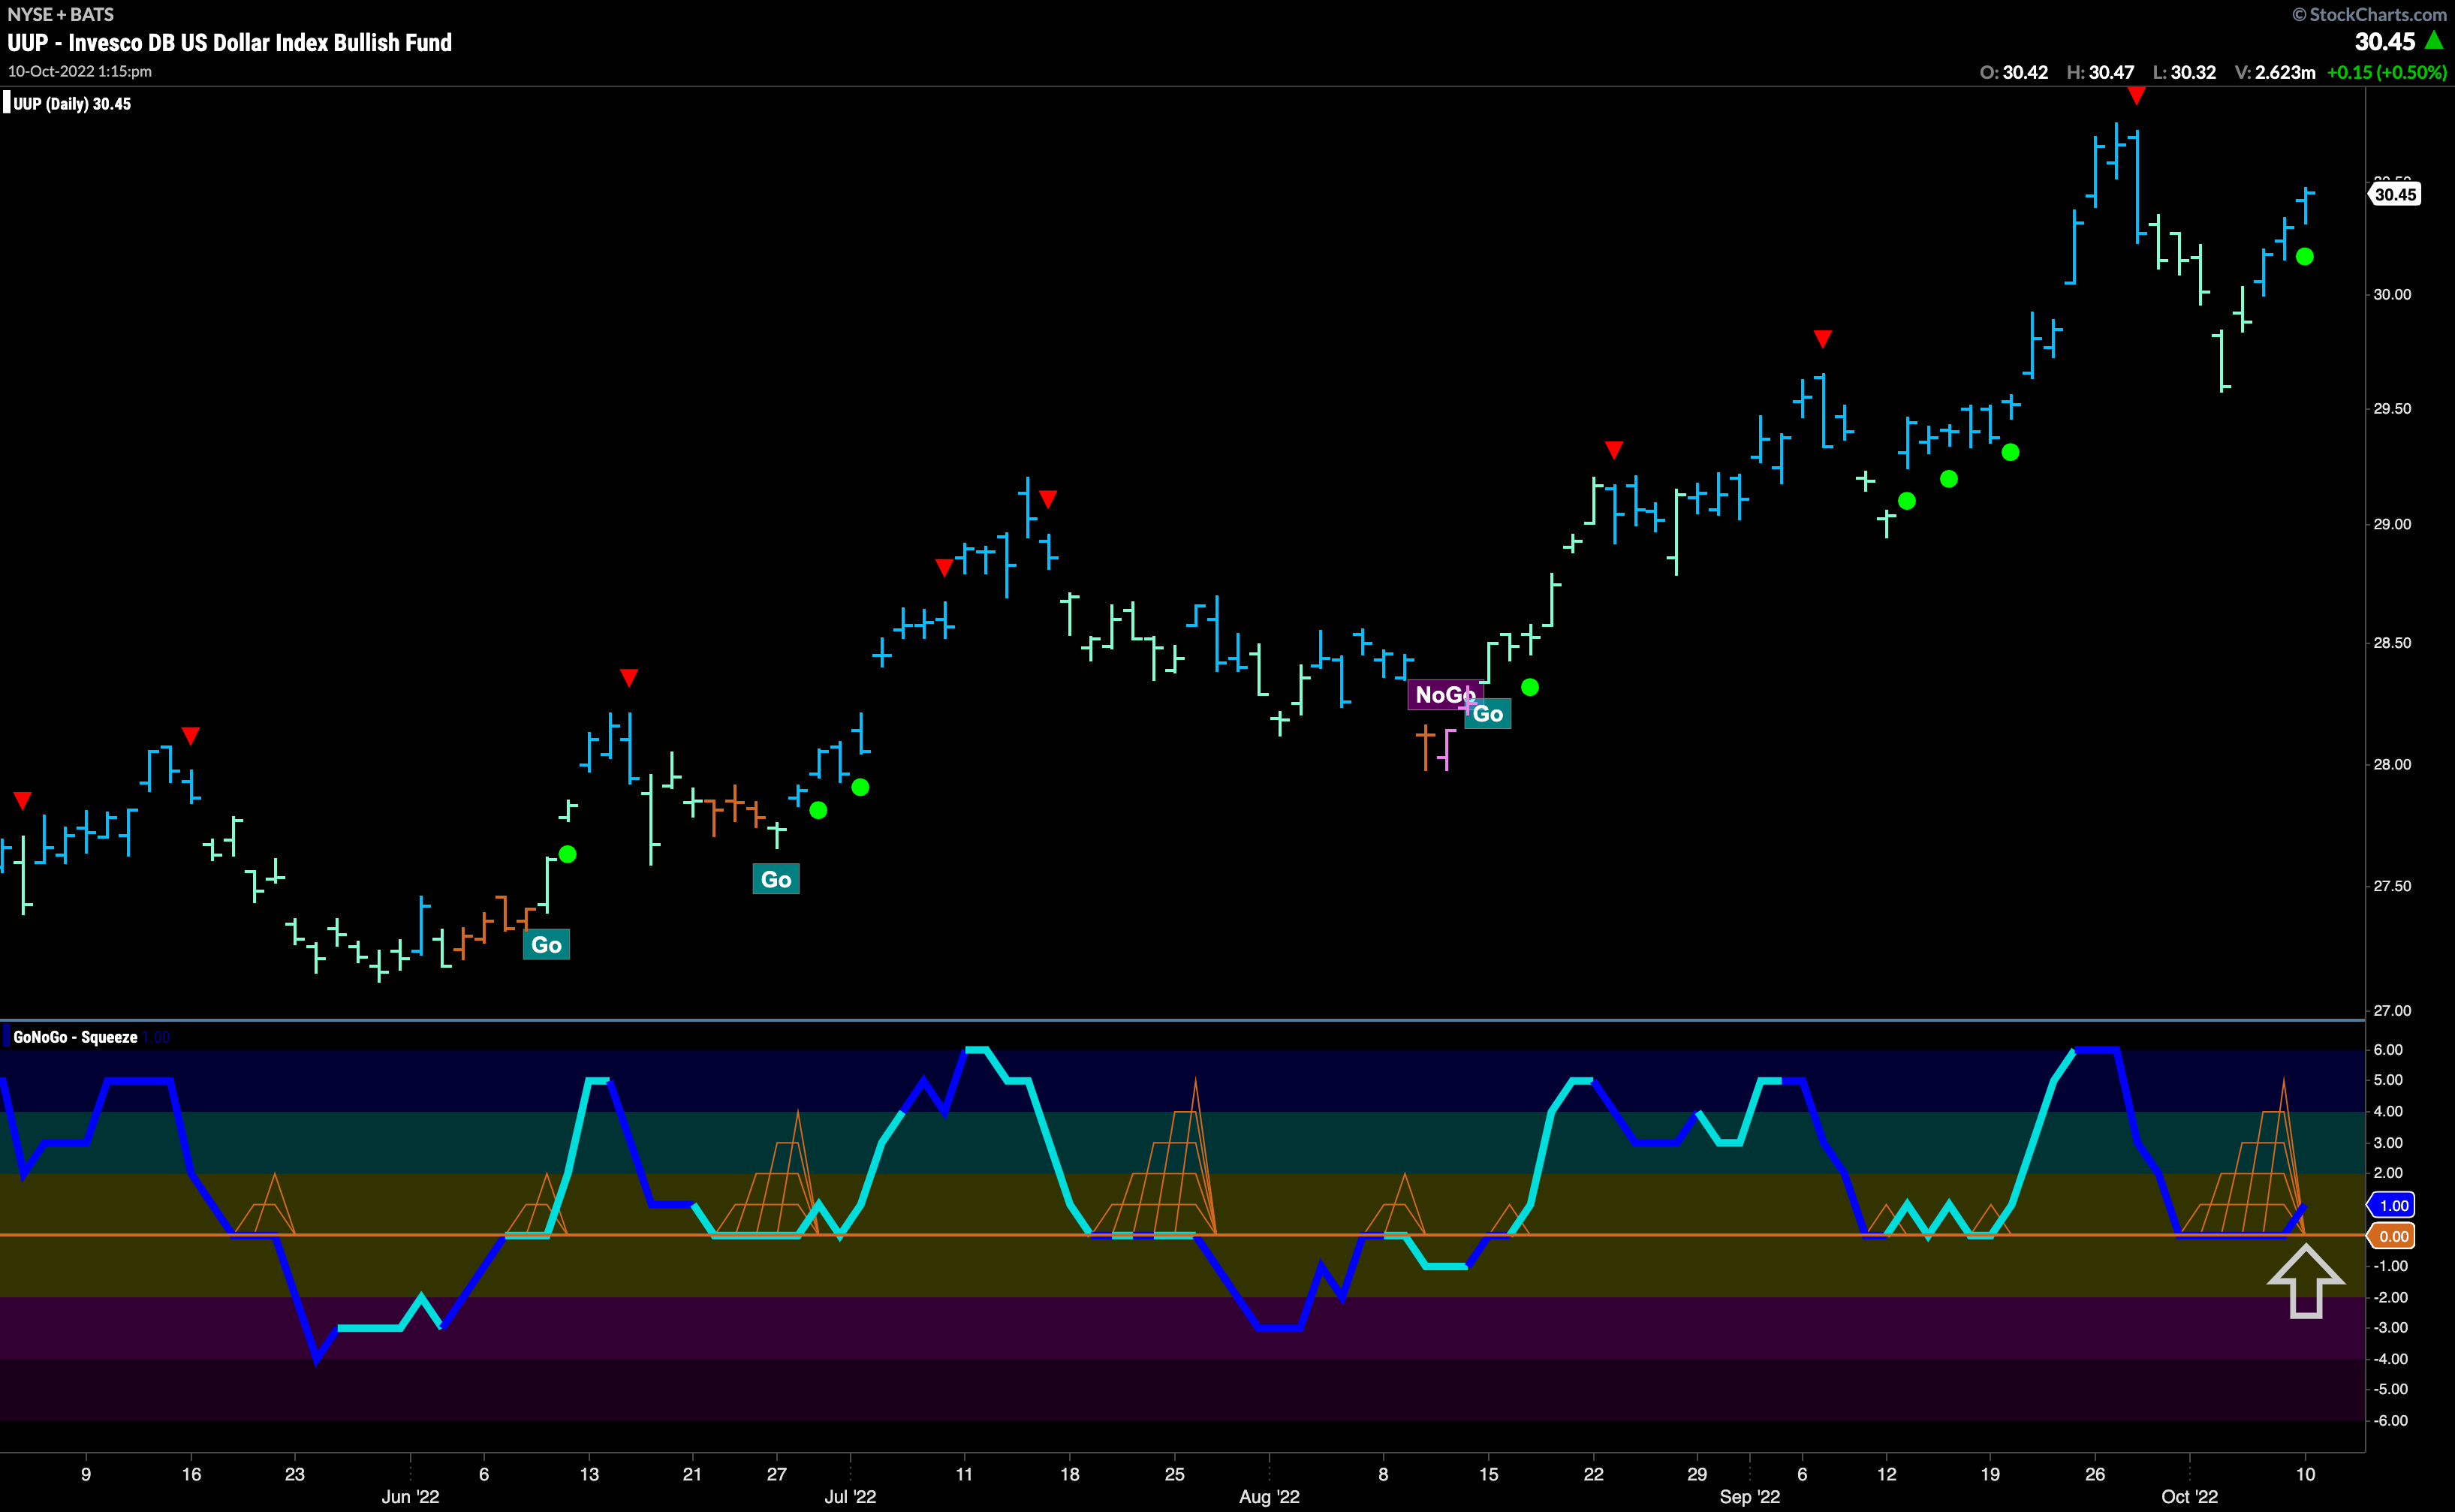The width and height of the screenshot is (2455, 1512).
Task: Click the 28.00 price axis label
Action: [2392, 764]
